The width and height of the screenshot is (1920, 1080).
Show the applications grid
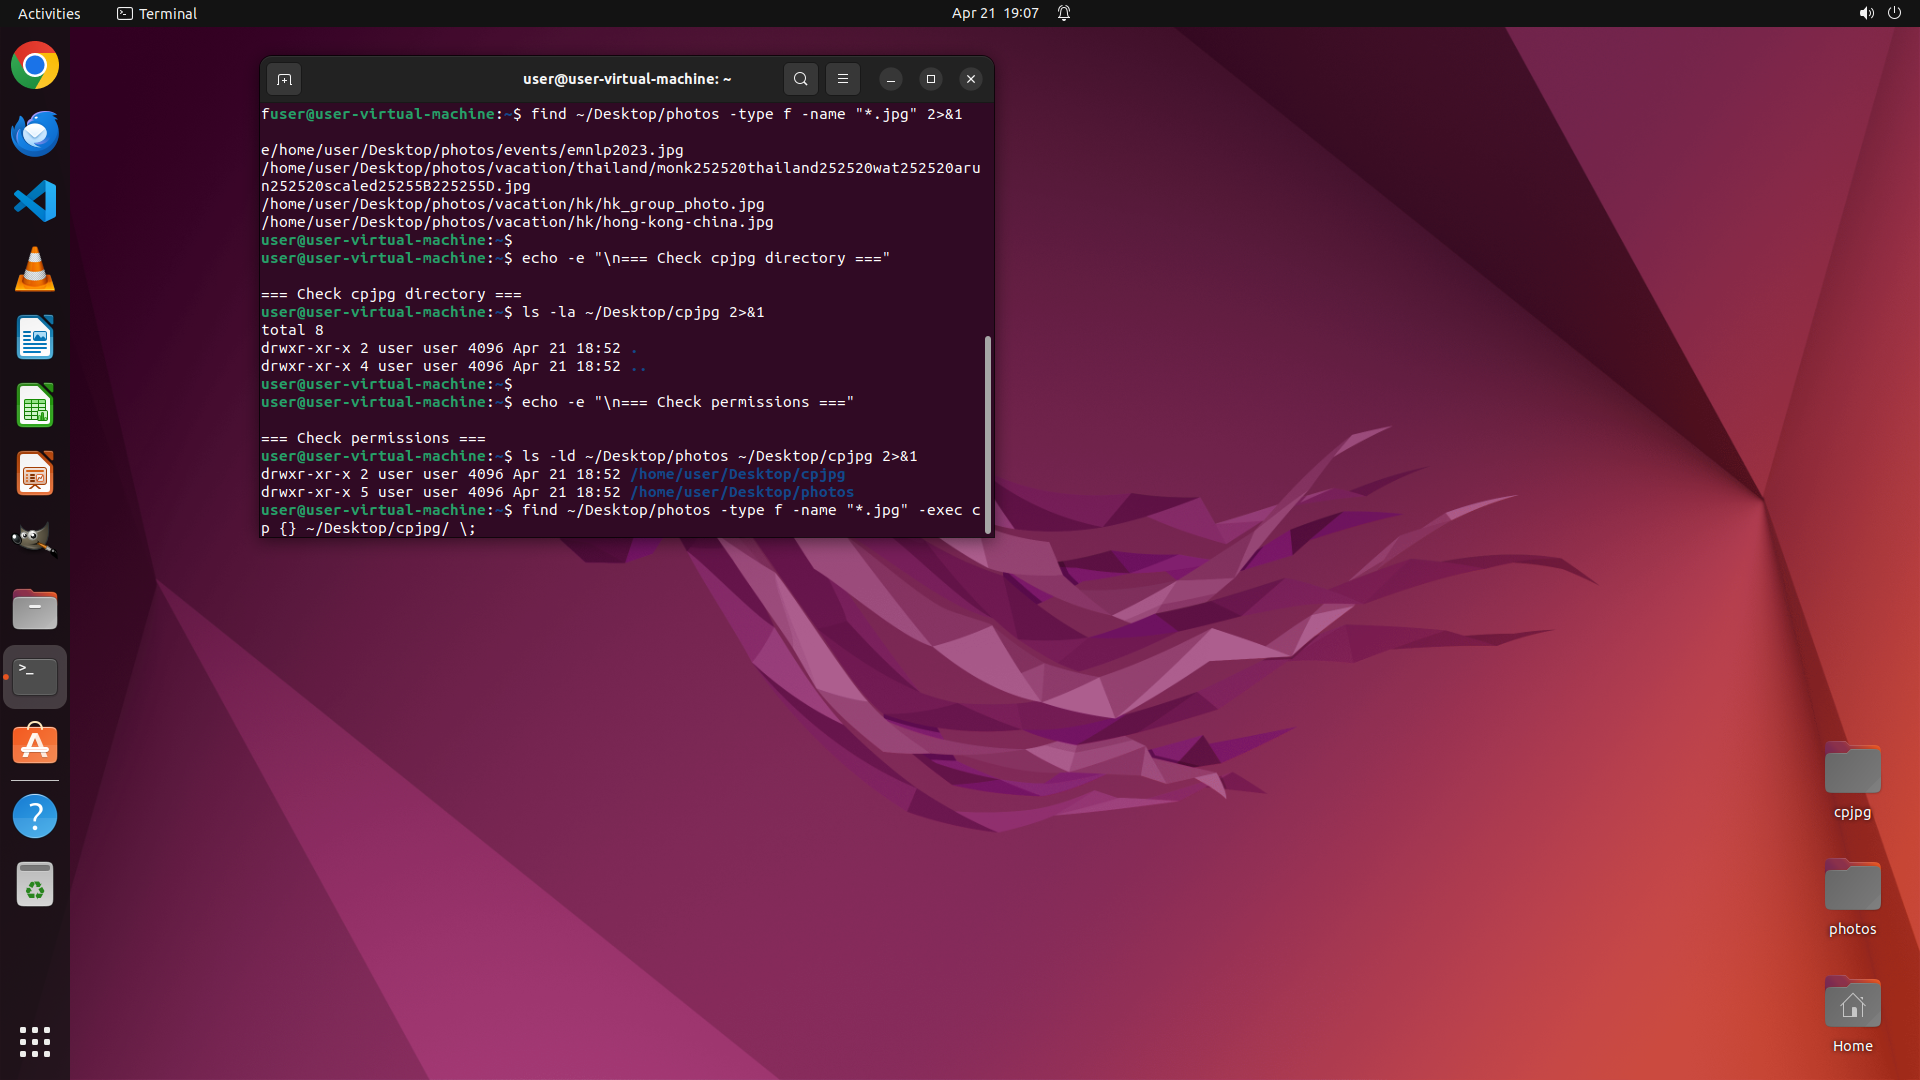click(35, 1041)
